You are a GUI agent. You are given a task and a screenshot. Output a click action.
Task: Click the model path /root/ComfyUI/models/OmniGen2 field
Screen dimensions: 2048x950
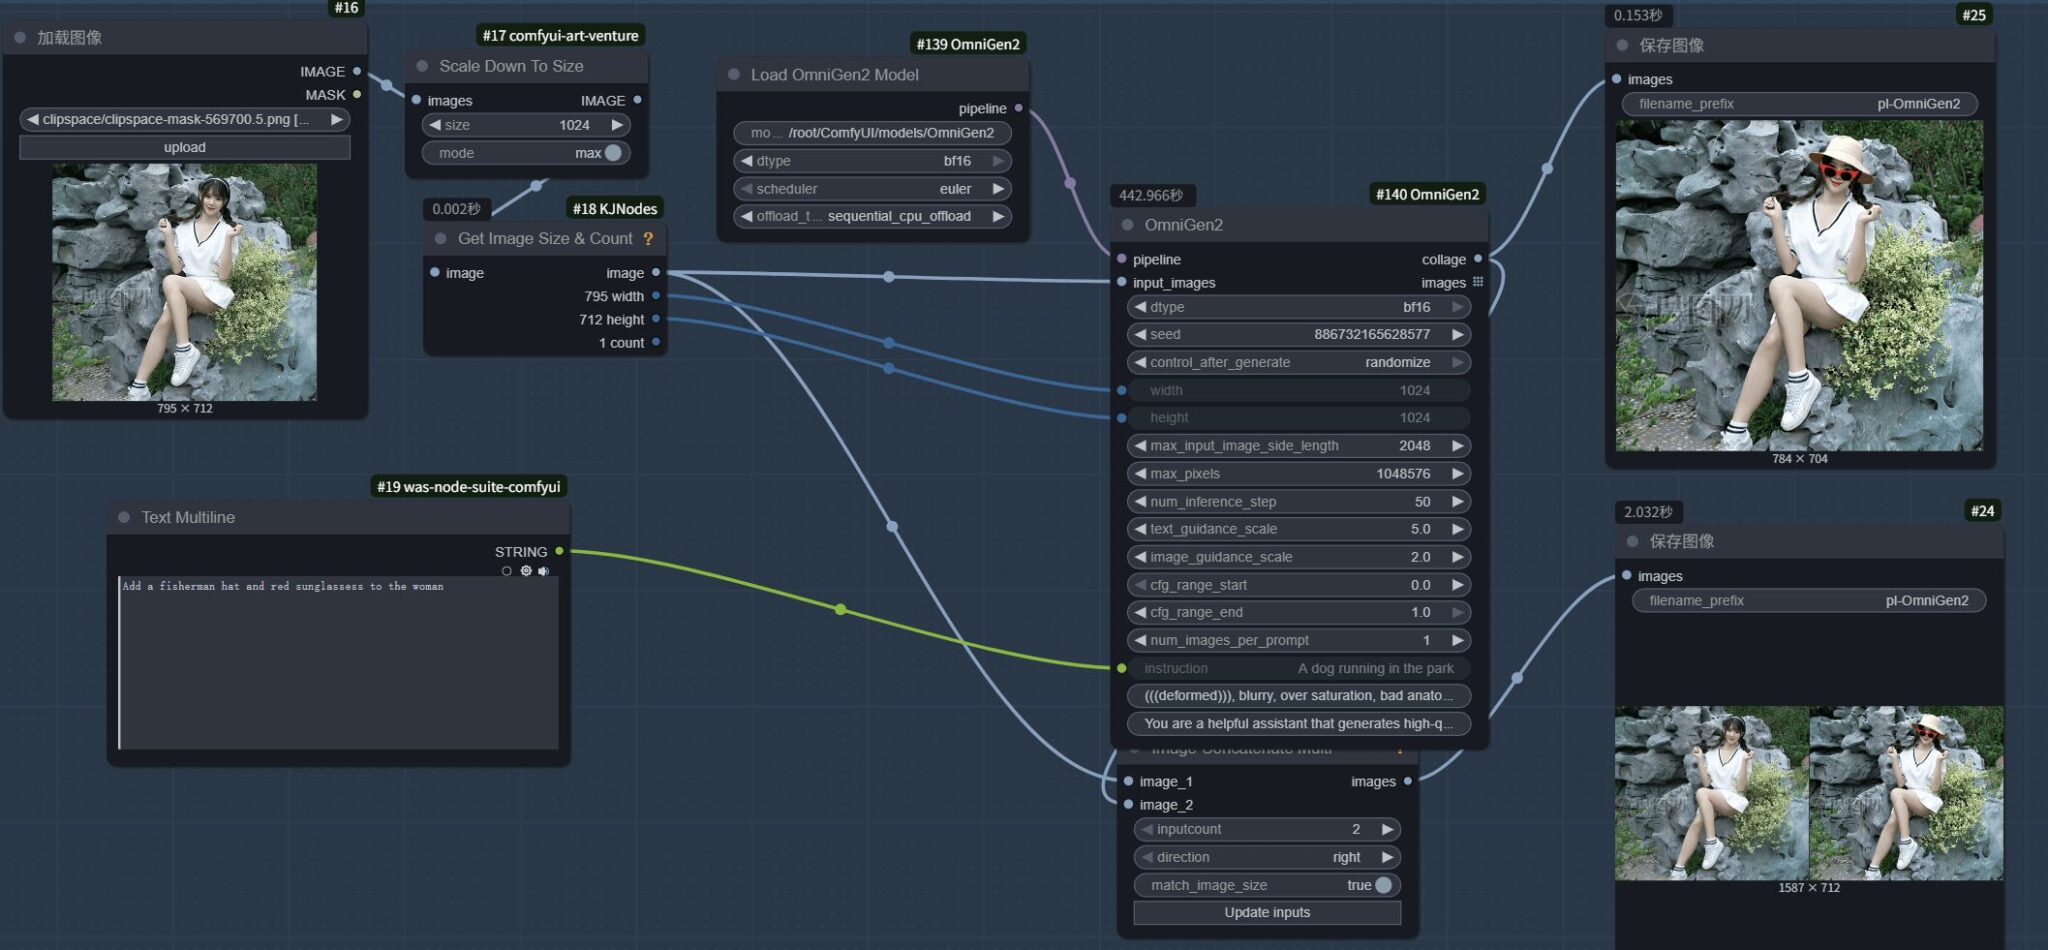click(x=872, y=133)
